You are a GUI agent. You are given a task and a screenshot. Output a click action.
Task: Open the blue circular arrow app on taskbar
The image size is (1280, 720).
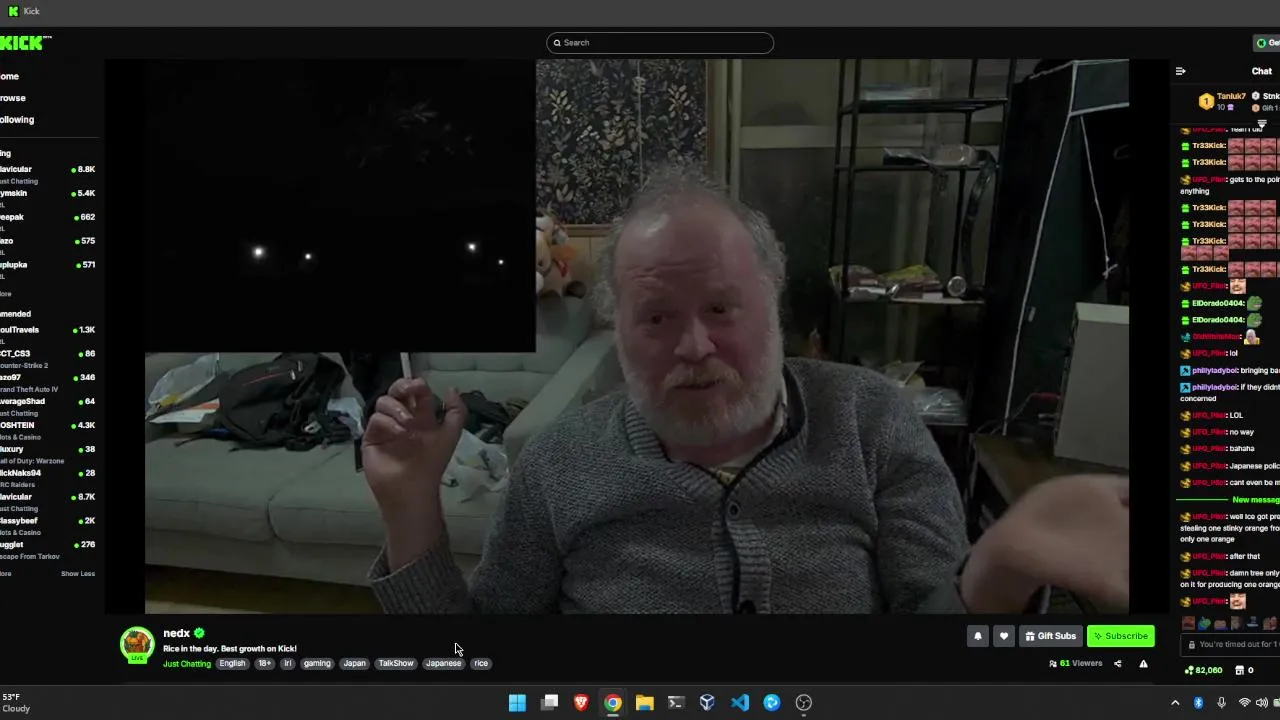(772, 703)
